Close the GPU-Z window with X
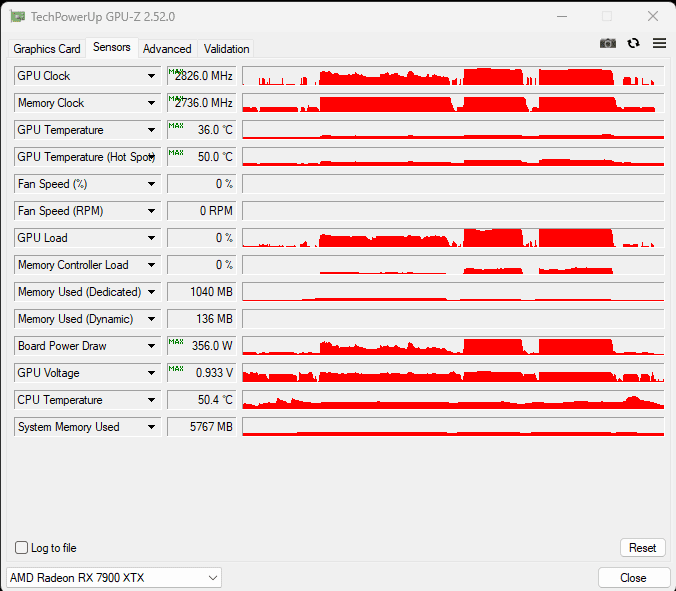The width and height of the screenshot is (676, 591). (653, 17)
